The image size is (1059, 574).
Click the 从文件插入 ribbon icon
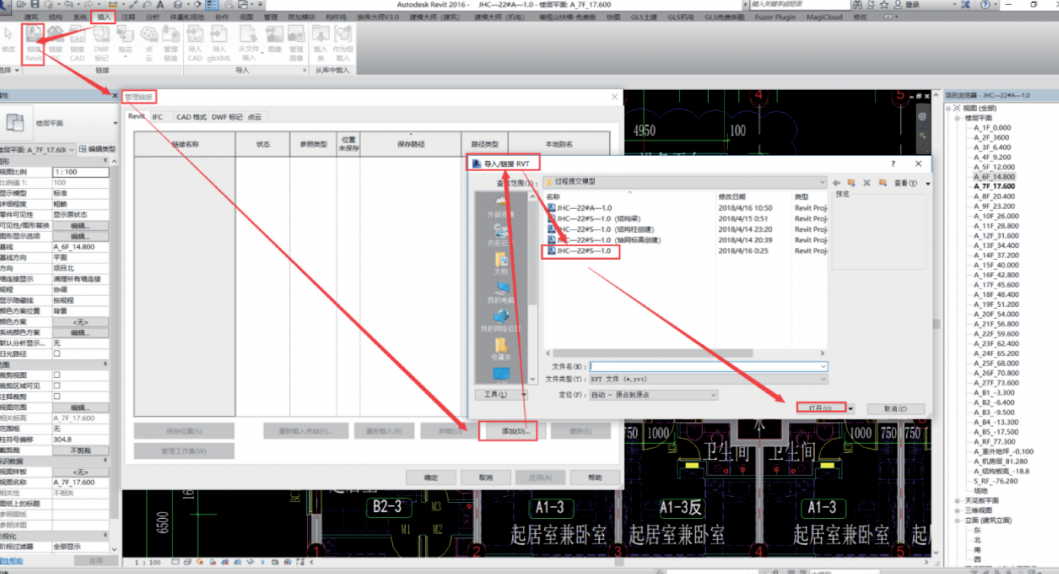(x=249, y=44)
